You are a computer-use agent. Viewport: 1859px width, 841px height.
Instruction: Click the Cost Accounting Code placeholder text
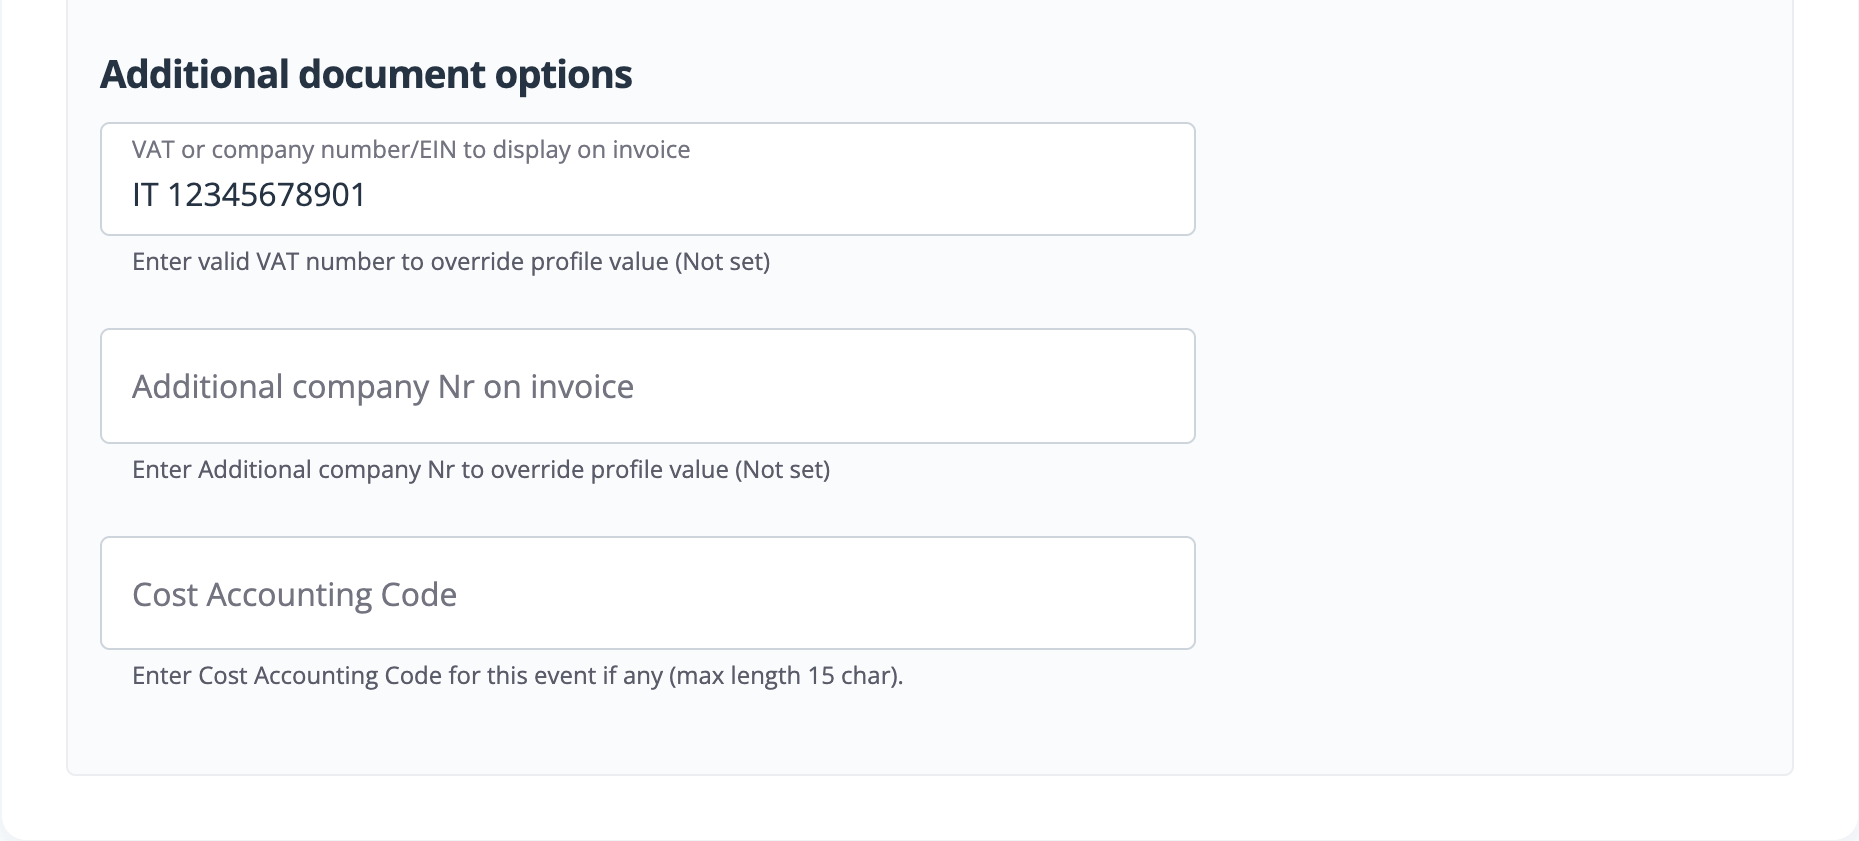coord(294,593)
